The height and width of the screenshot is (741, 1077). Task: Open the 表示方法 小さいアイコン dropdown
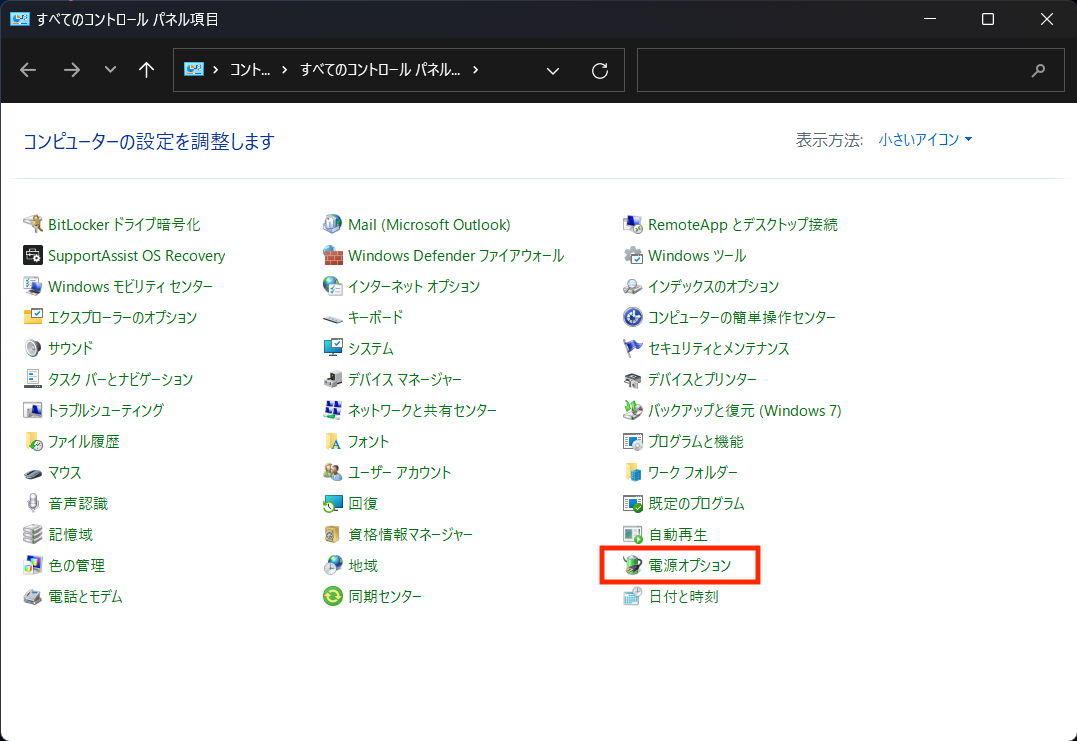coord(924,140)
